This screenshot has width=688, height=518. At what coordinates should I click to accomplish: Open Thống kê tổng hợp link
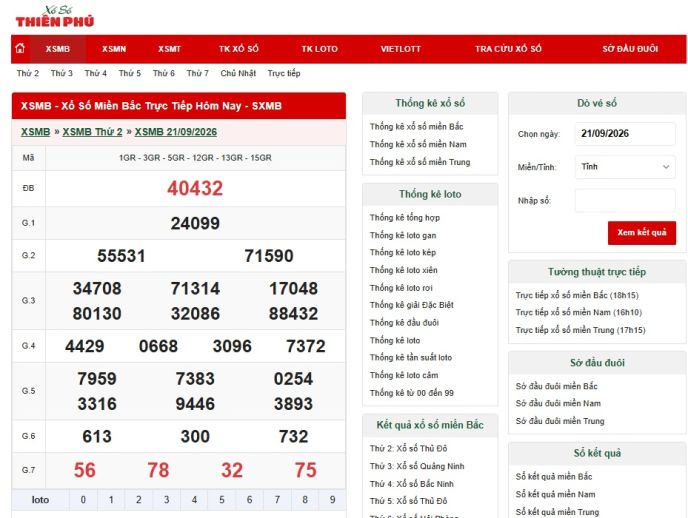pos(405,218)
